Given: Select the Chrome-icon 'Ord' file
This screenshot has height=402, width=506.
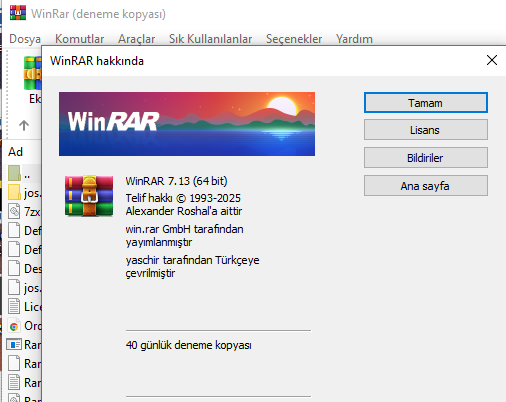Looking at the screenshot, I should pos(14,326).
